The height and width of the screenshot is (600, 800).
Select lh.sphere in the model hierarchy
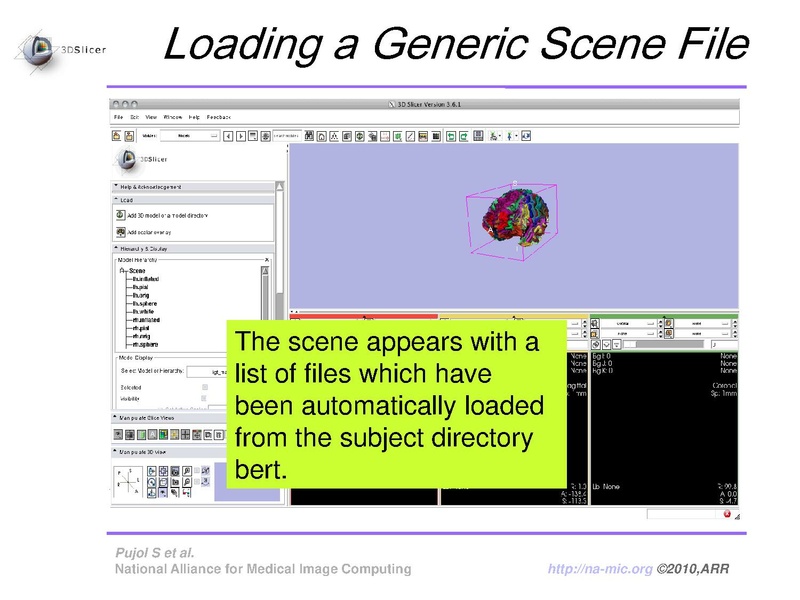[x=144, y=304]
